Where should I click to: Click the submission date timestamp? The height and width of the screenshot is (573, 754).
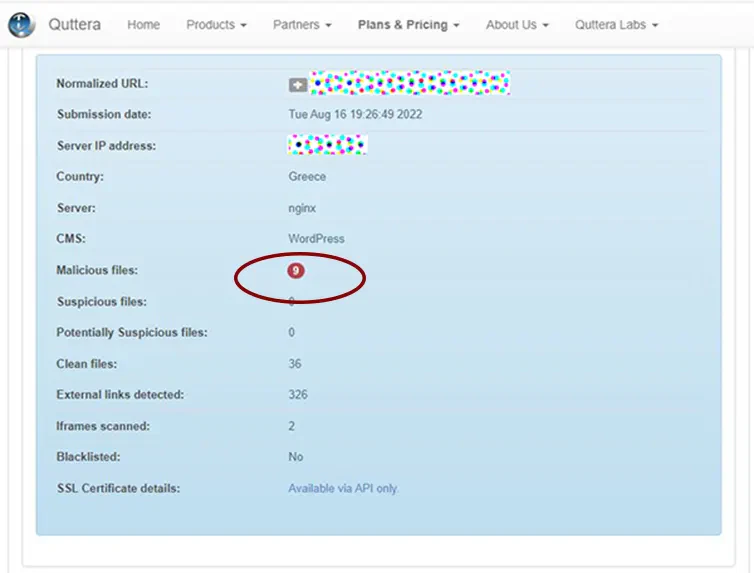(x=355, y=114)
